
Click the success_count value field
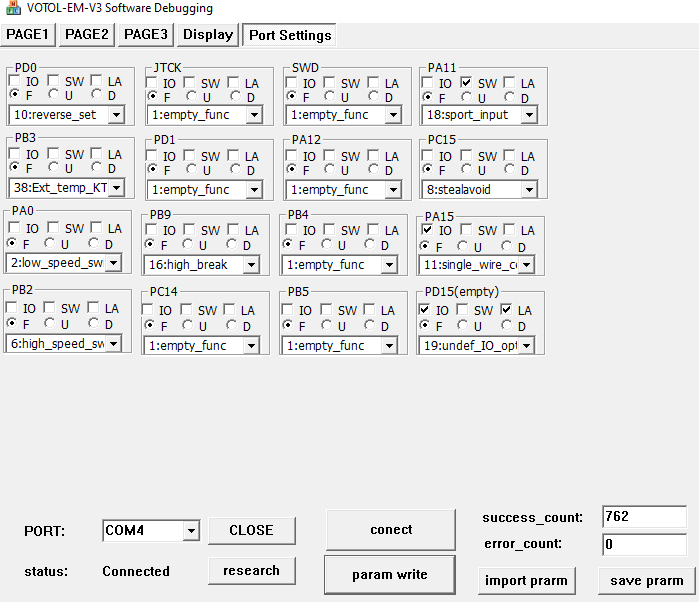point(644,517)
